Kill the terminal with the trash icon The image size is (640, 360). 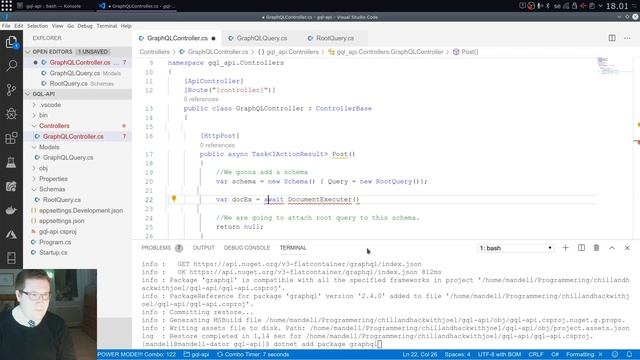click(x=596, y=248)
